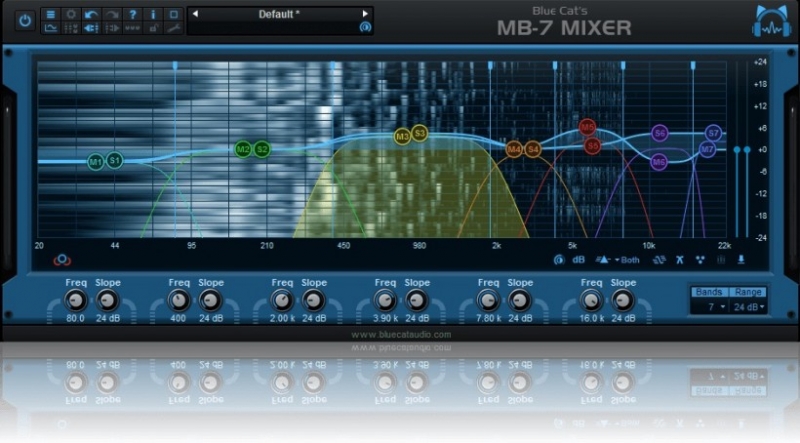800x443 pixels.
Task: Click the three-column dotted levels icon
Action: (71, 28)
